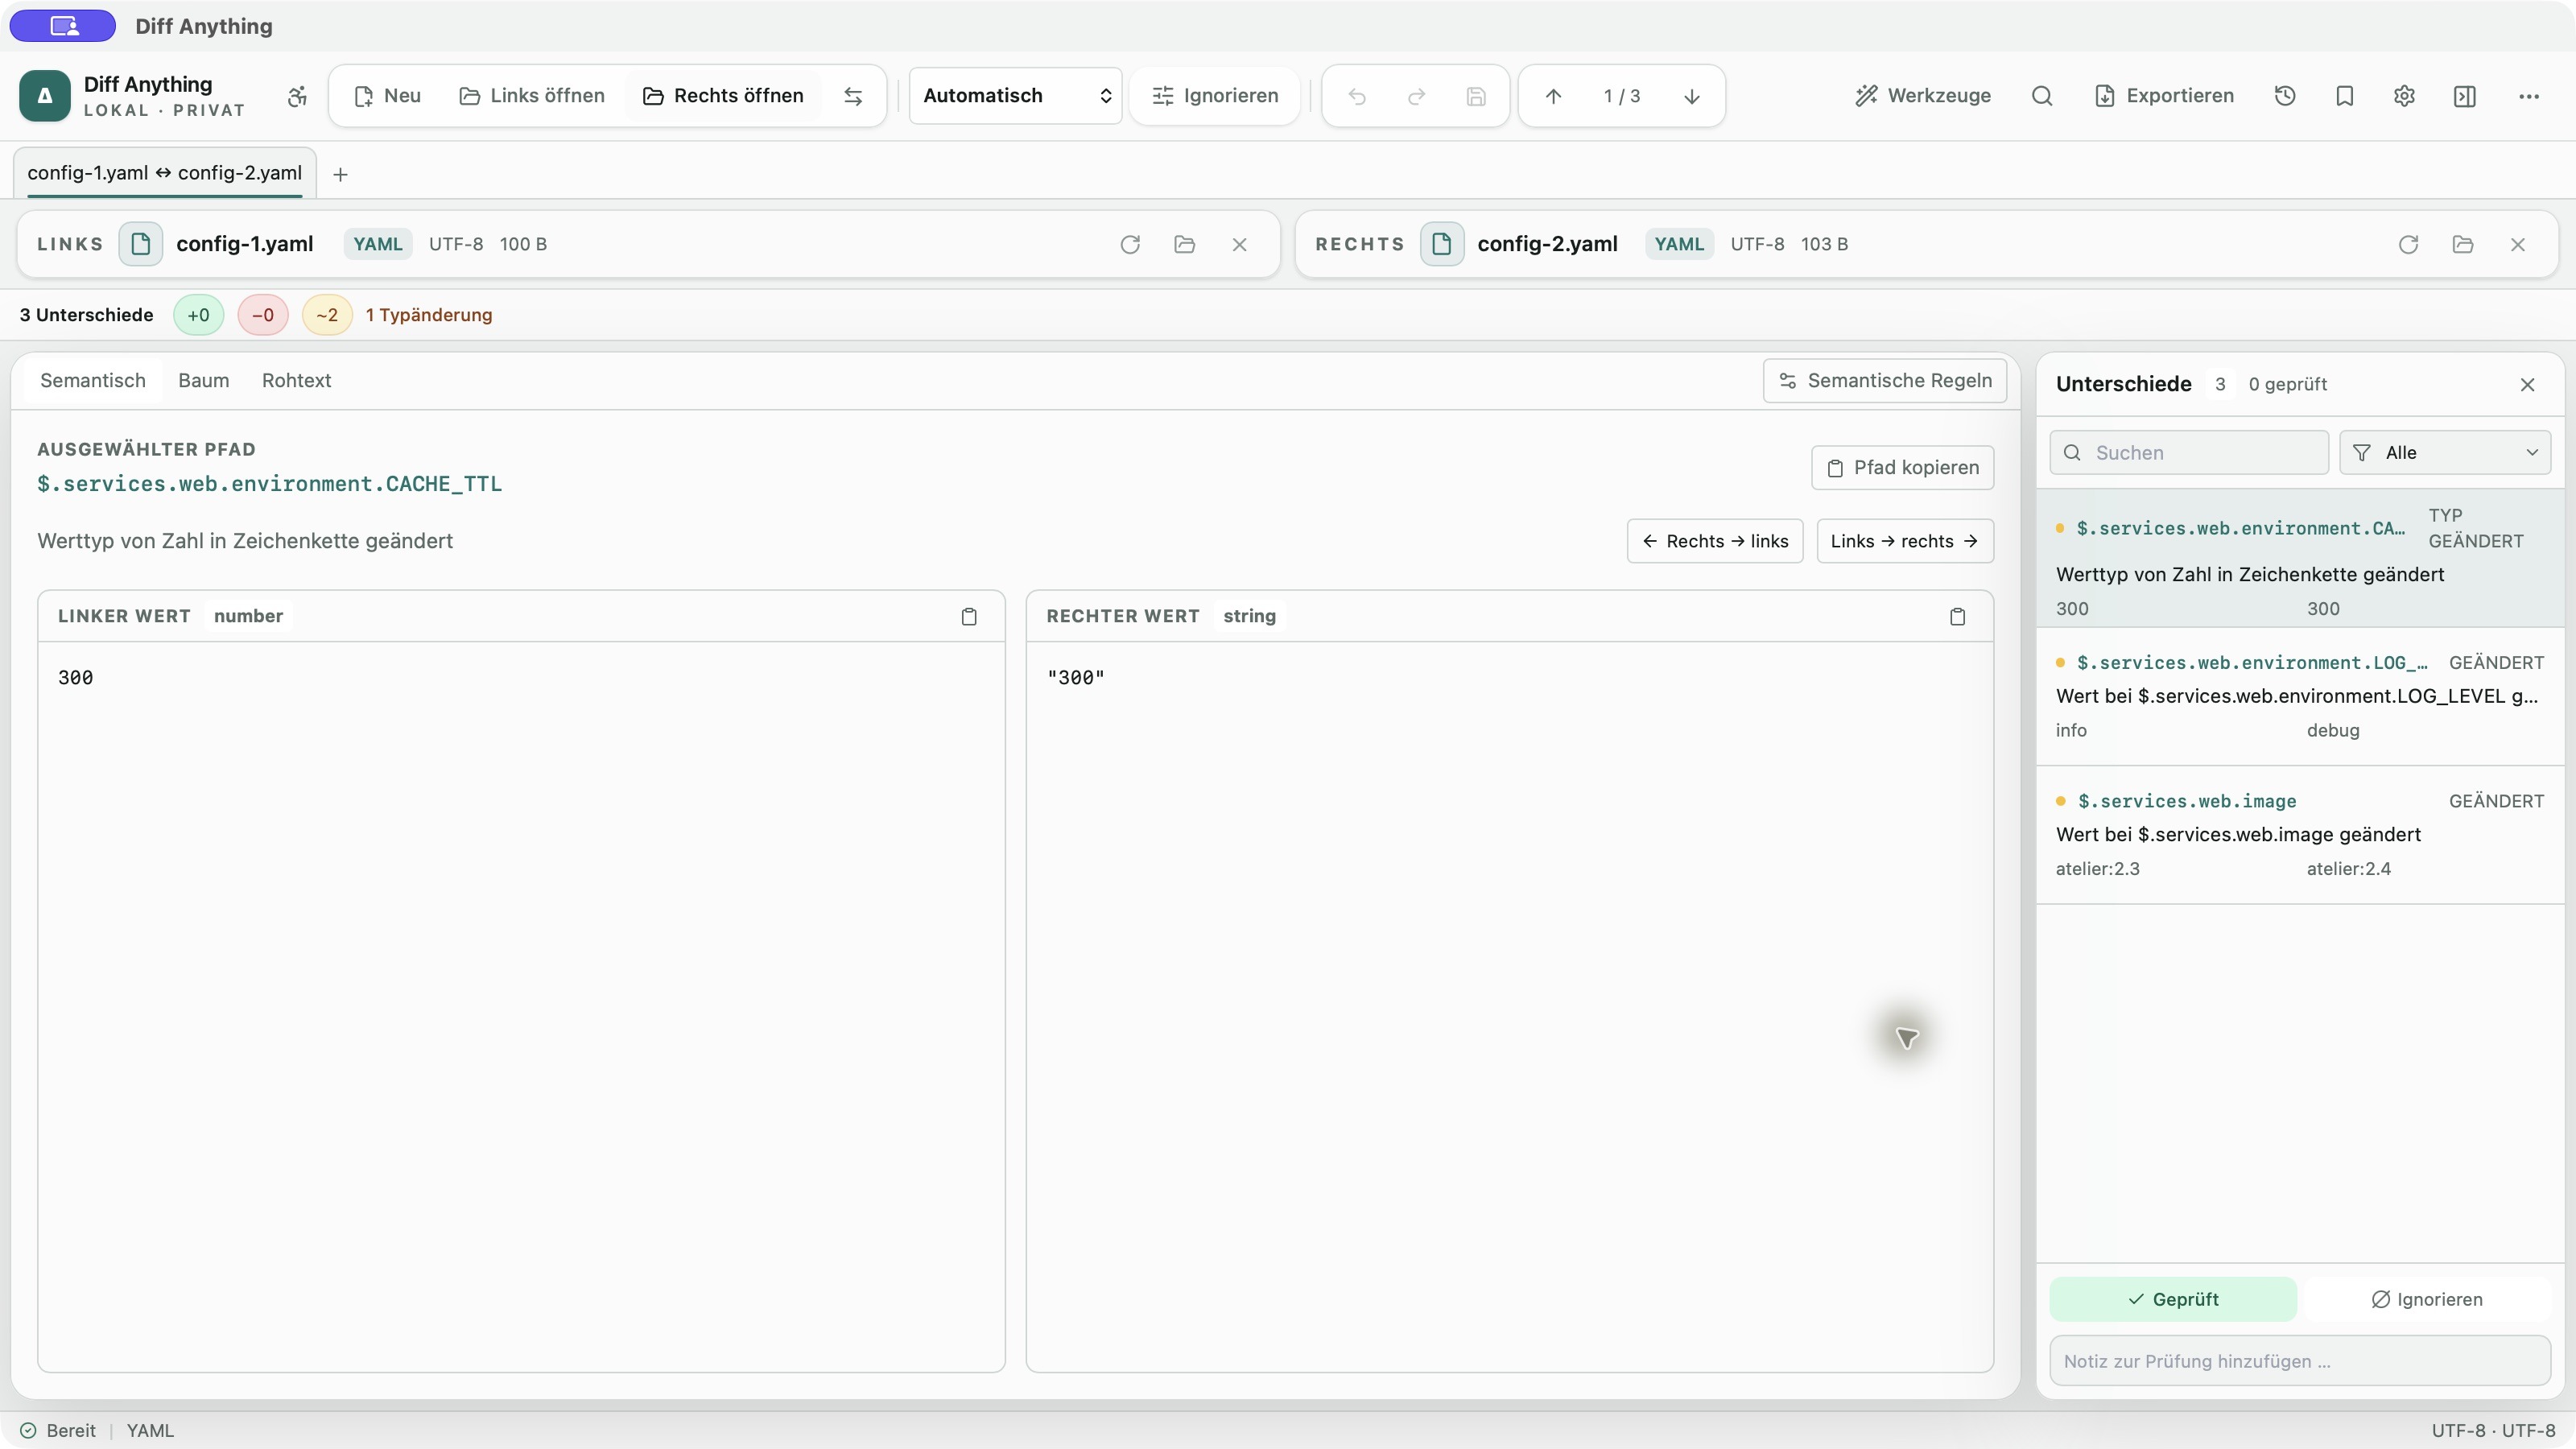Open folder for config-2.yaml

pyautogui.click(x=2463, y=244)
